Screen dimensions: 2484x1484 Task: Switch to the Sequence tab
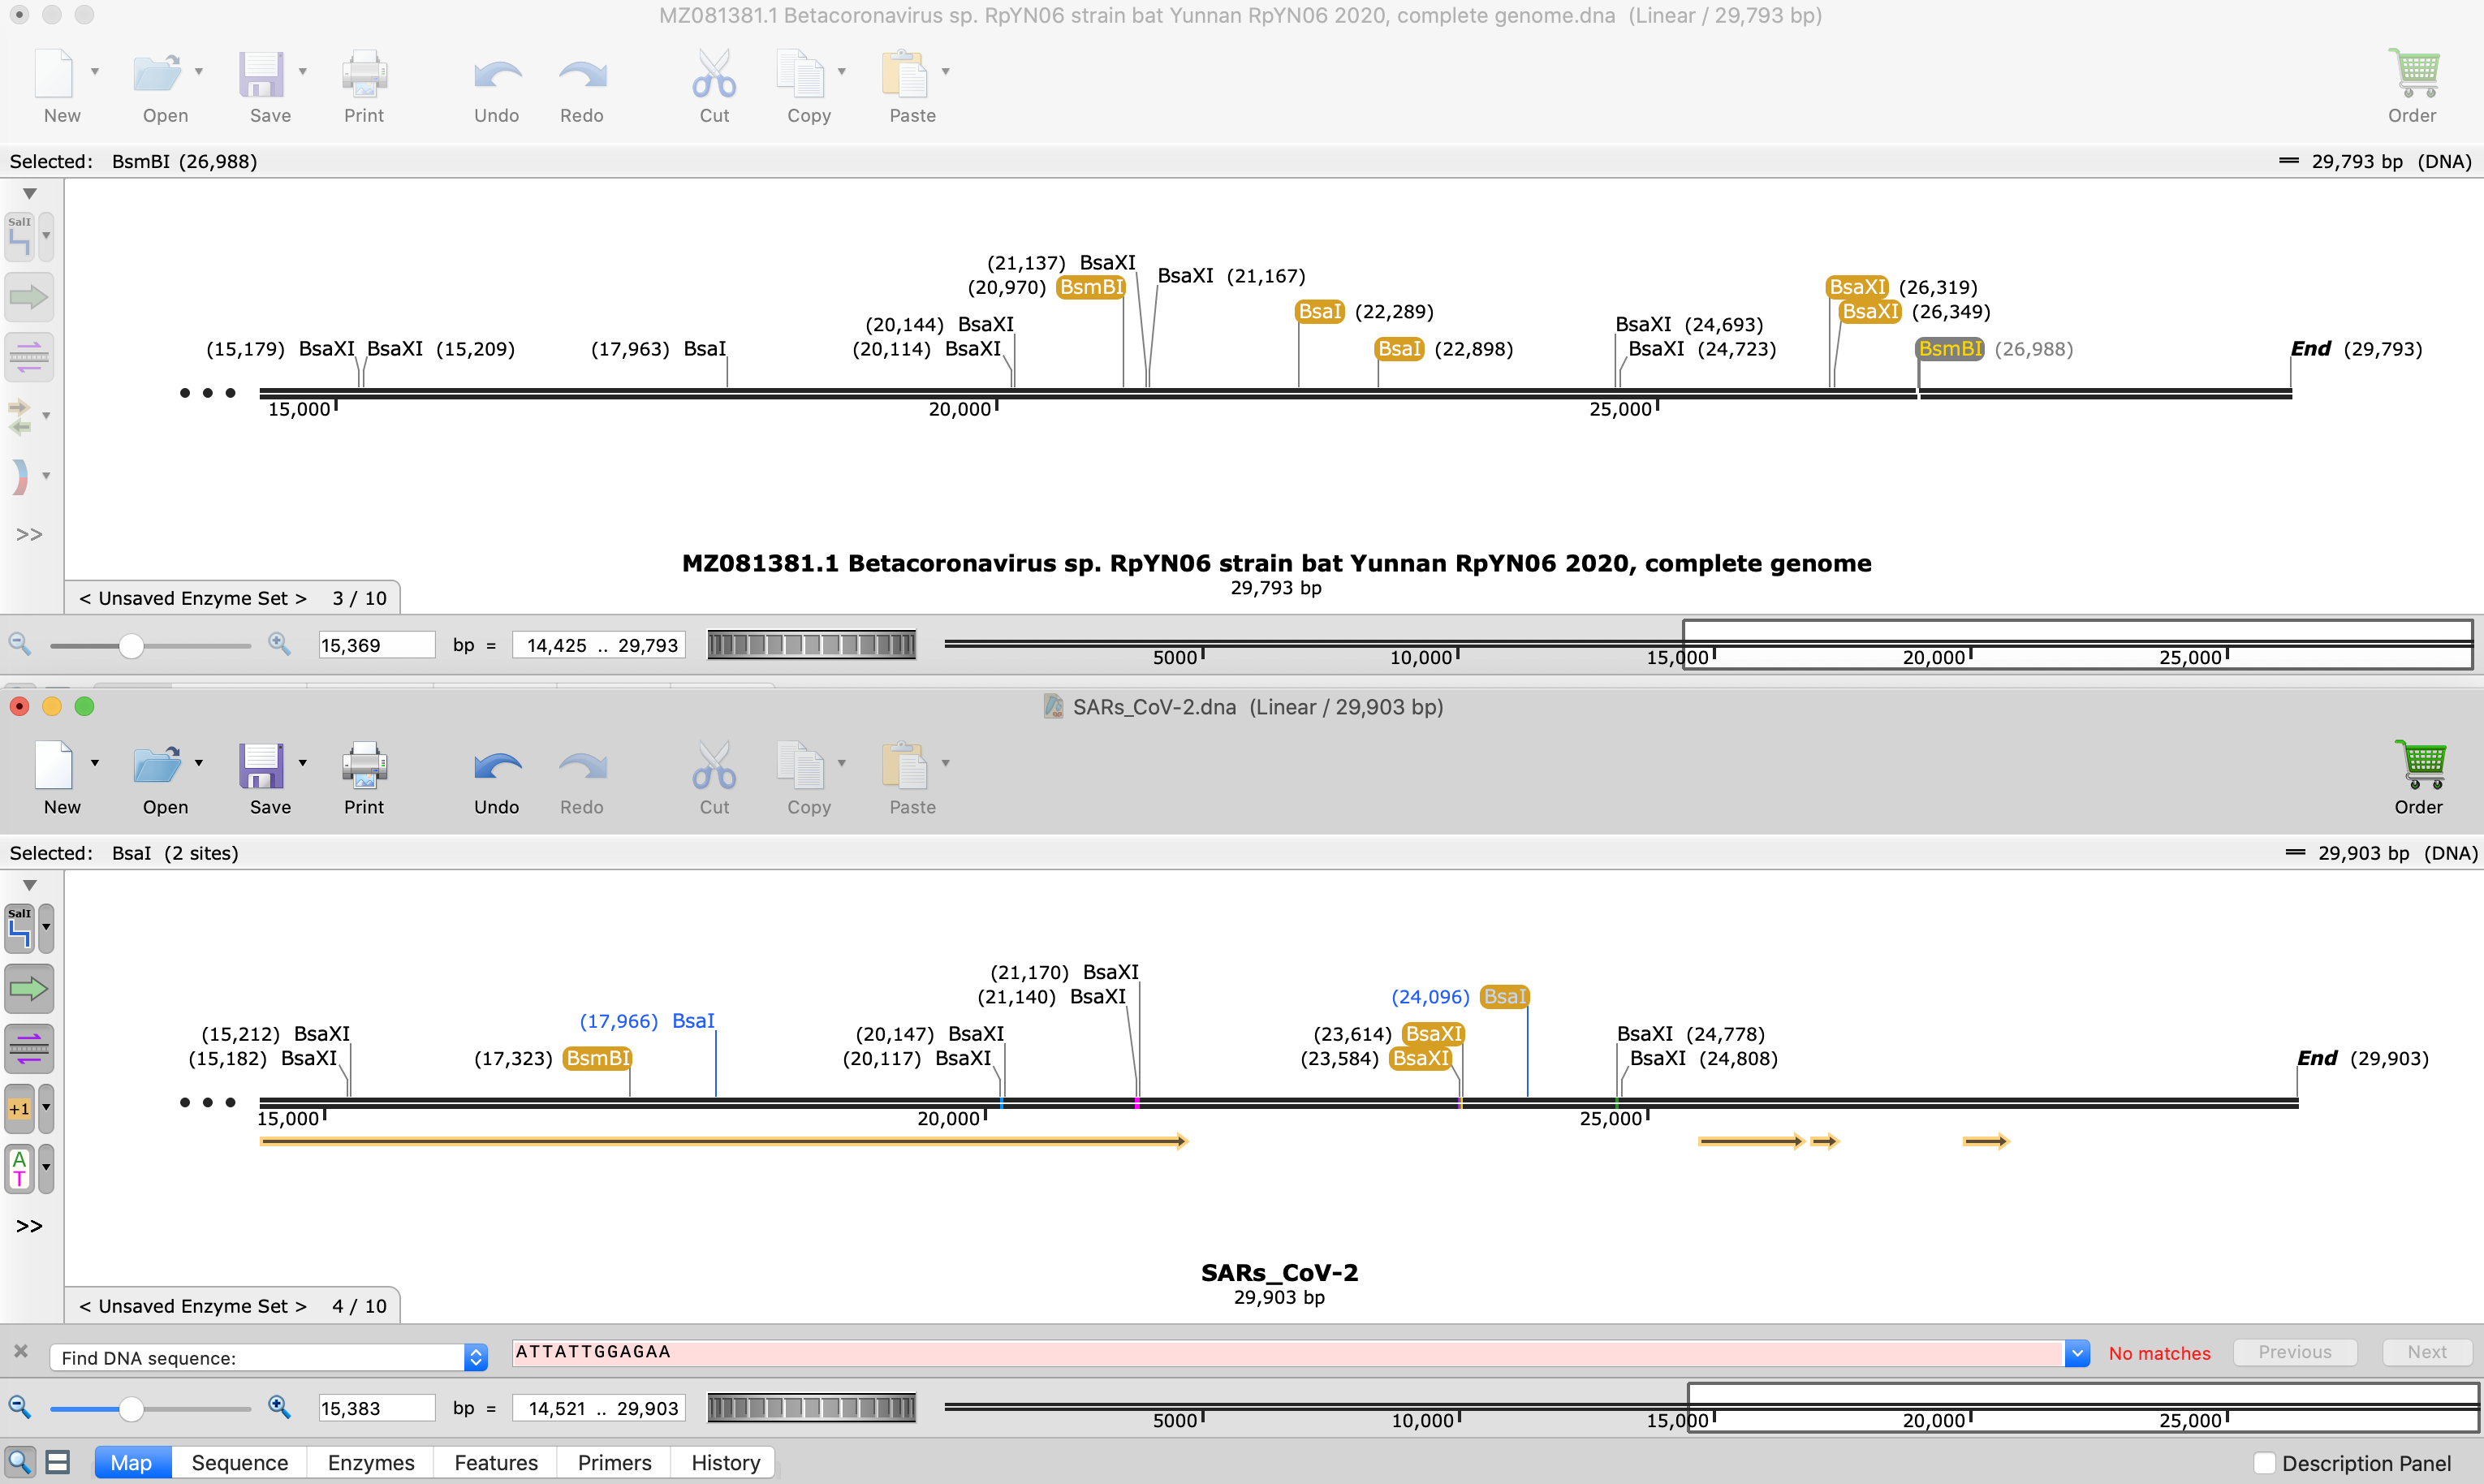pos(239,1463)
